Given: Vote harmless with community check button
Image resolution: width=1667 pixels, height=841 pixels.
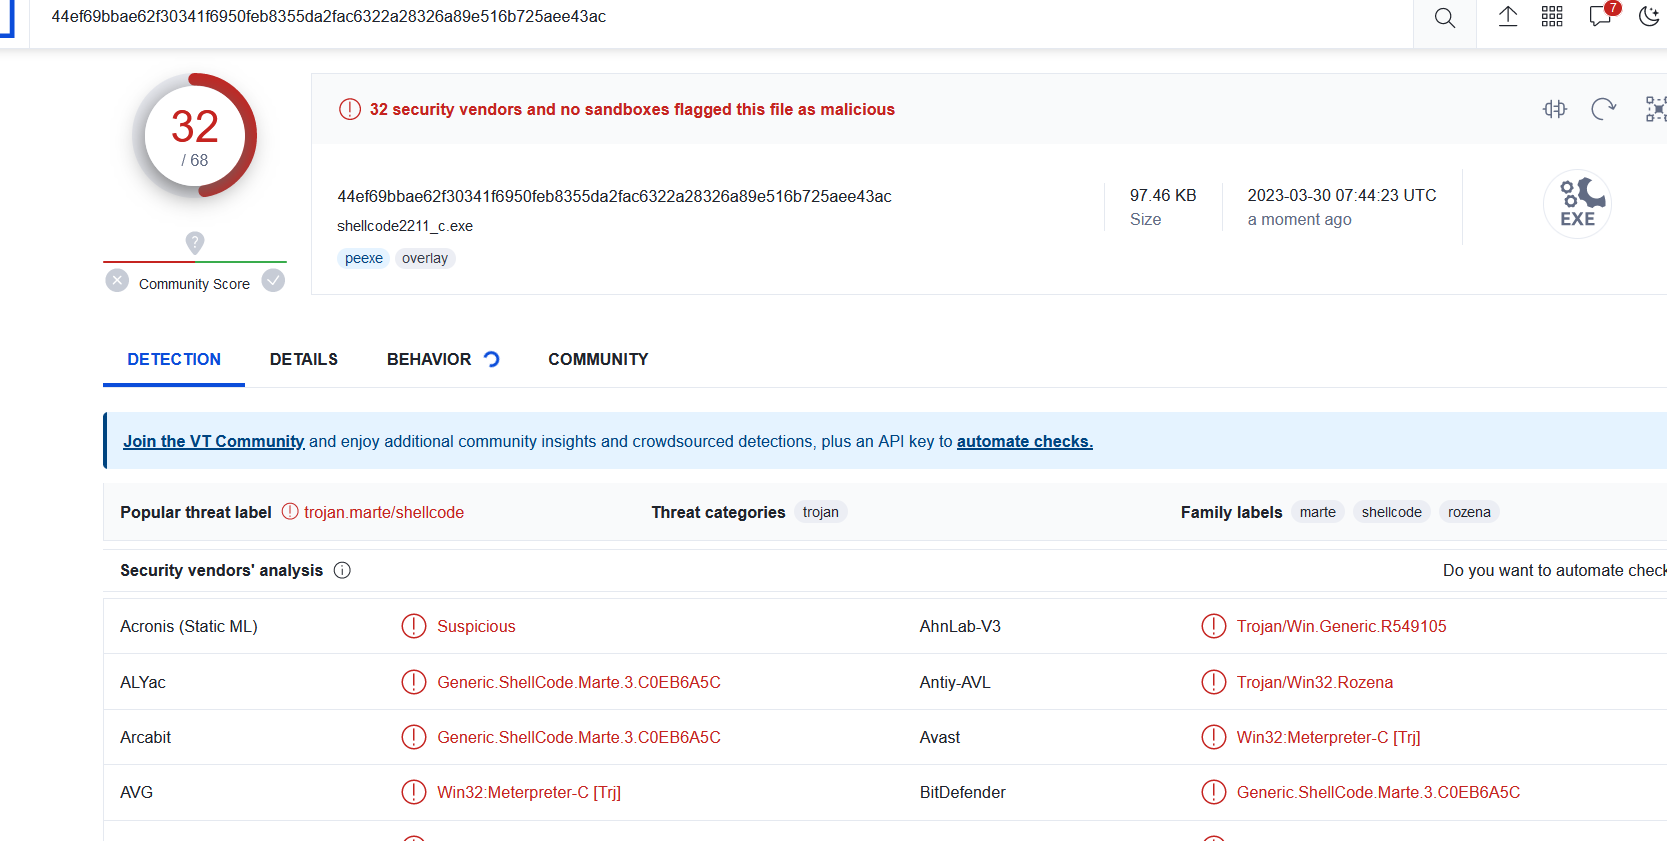Looking at the screenshot, I should click(273, 281).
